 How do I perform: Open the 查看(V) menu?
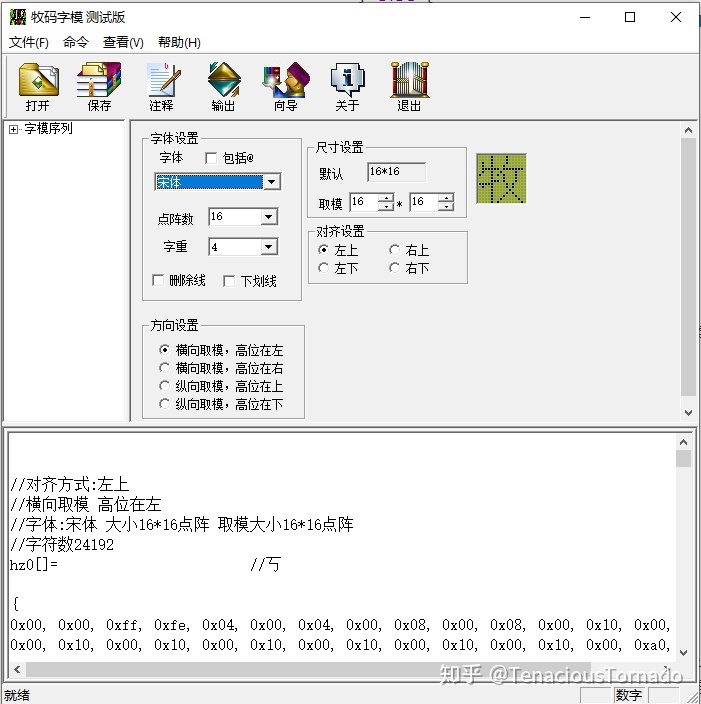click(123, 43)
